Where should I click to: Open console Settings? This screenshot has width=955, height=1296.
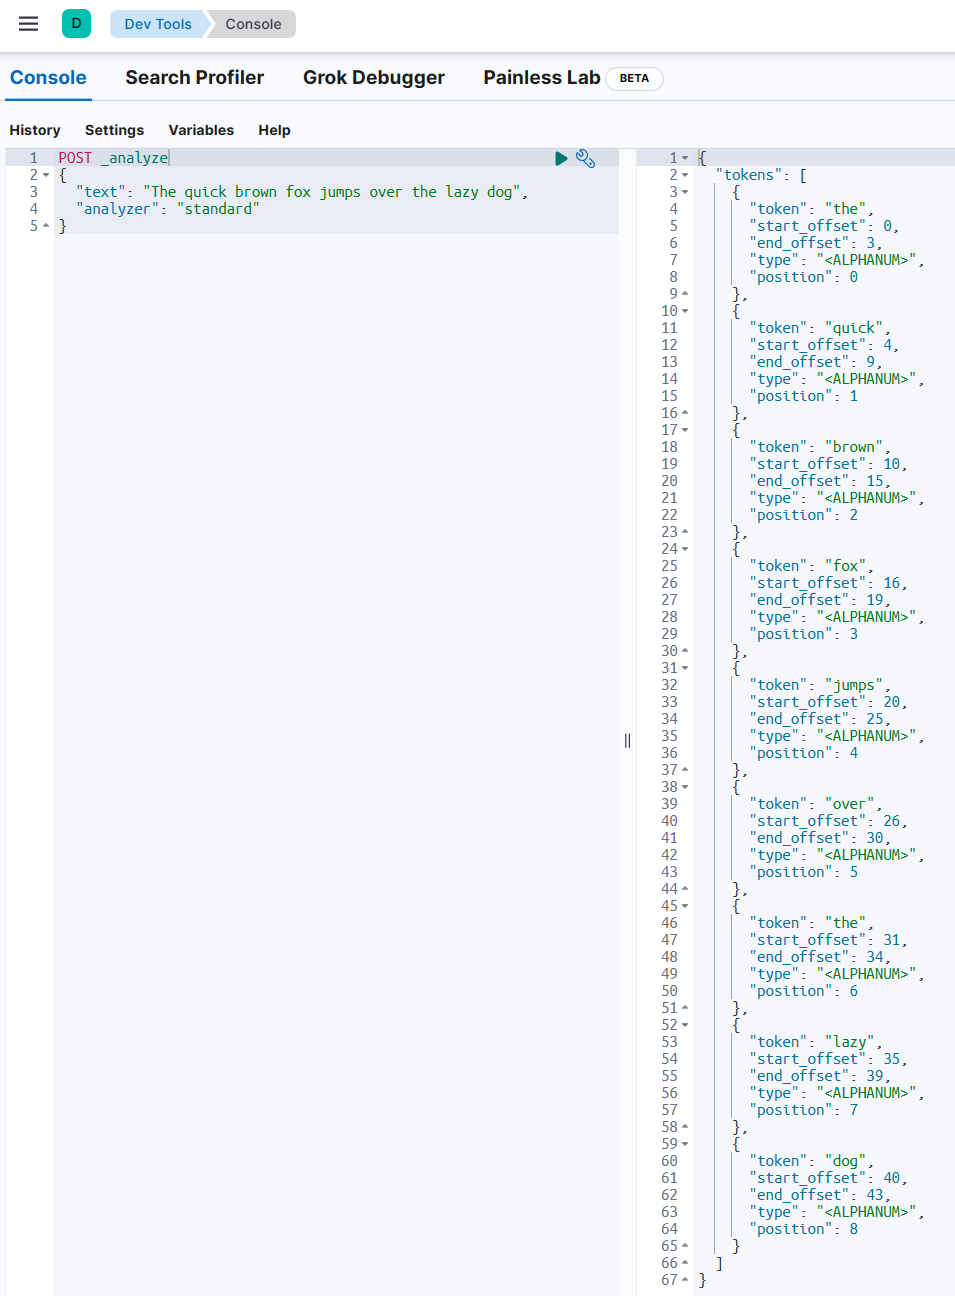114,130
